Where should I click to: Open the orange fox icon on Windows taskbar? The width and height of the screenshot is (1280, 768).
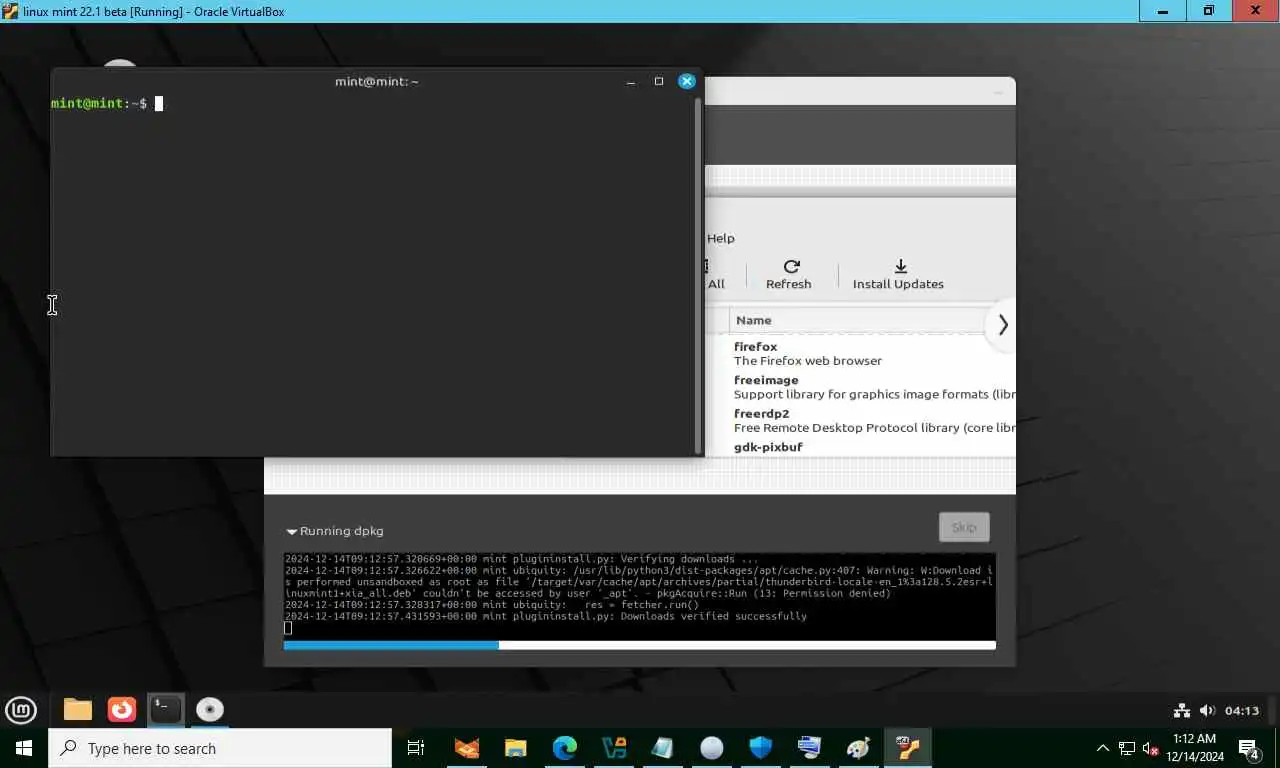(x=467, y=748)
